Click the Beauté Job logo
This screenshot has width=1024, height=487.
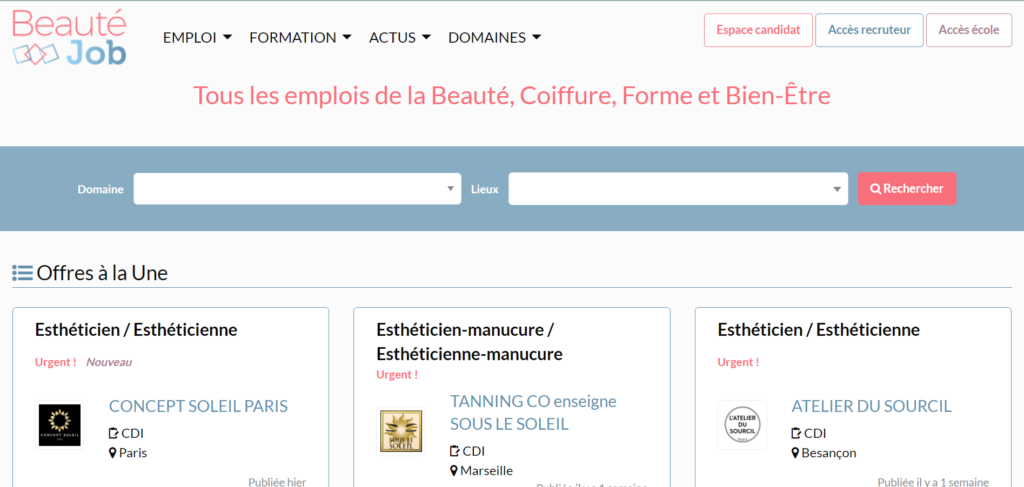coord(69,37)
